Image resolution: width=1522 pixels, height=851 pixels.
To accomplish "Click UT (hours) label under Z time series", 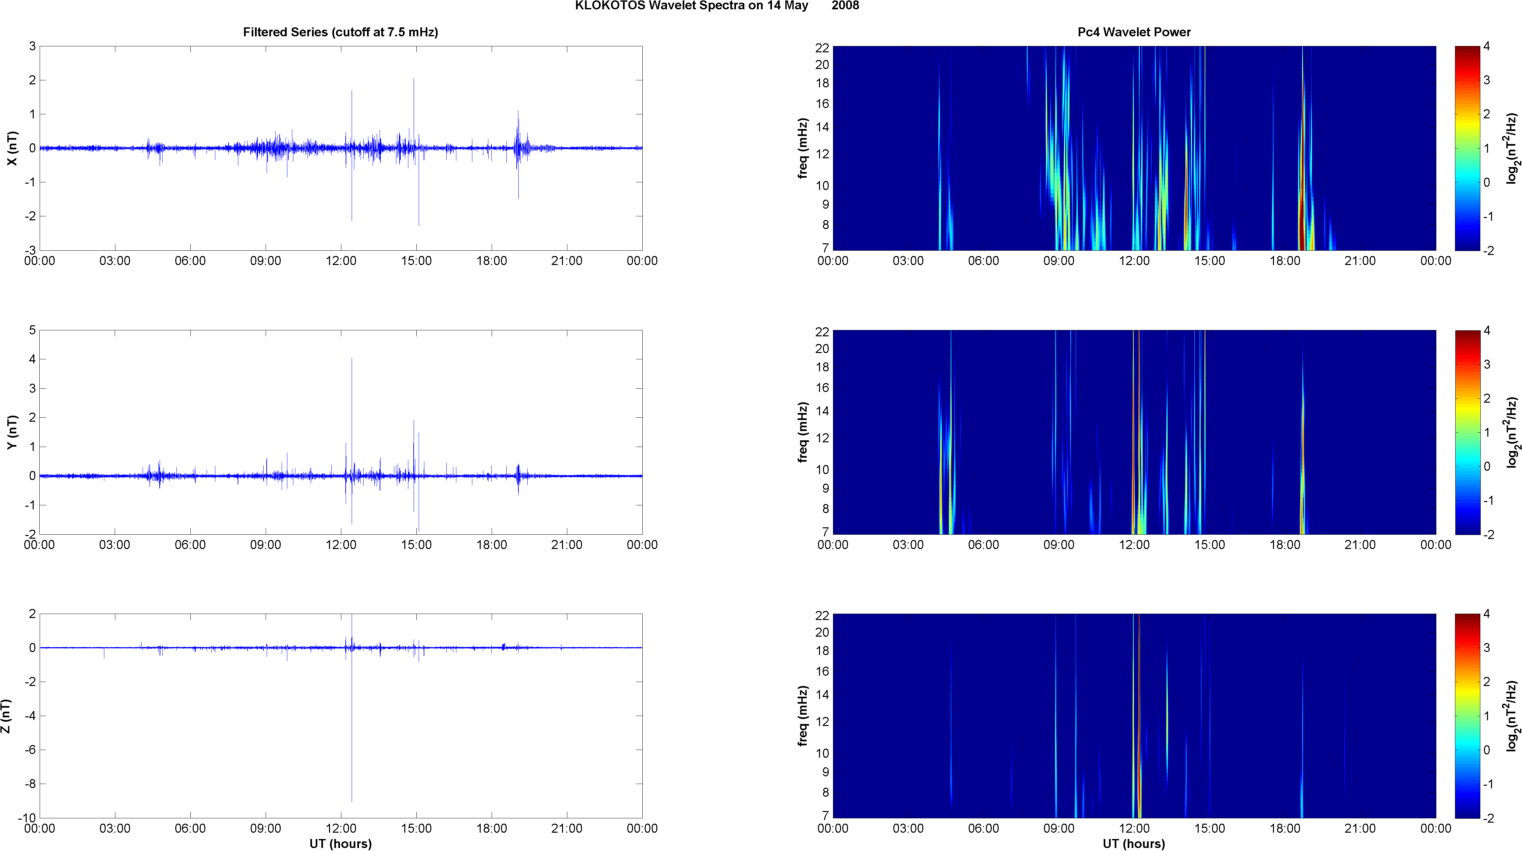I will (x=340, y=844).
